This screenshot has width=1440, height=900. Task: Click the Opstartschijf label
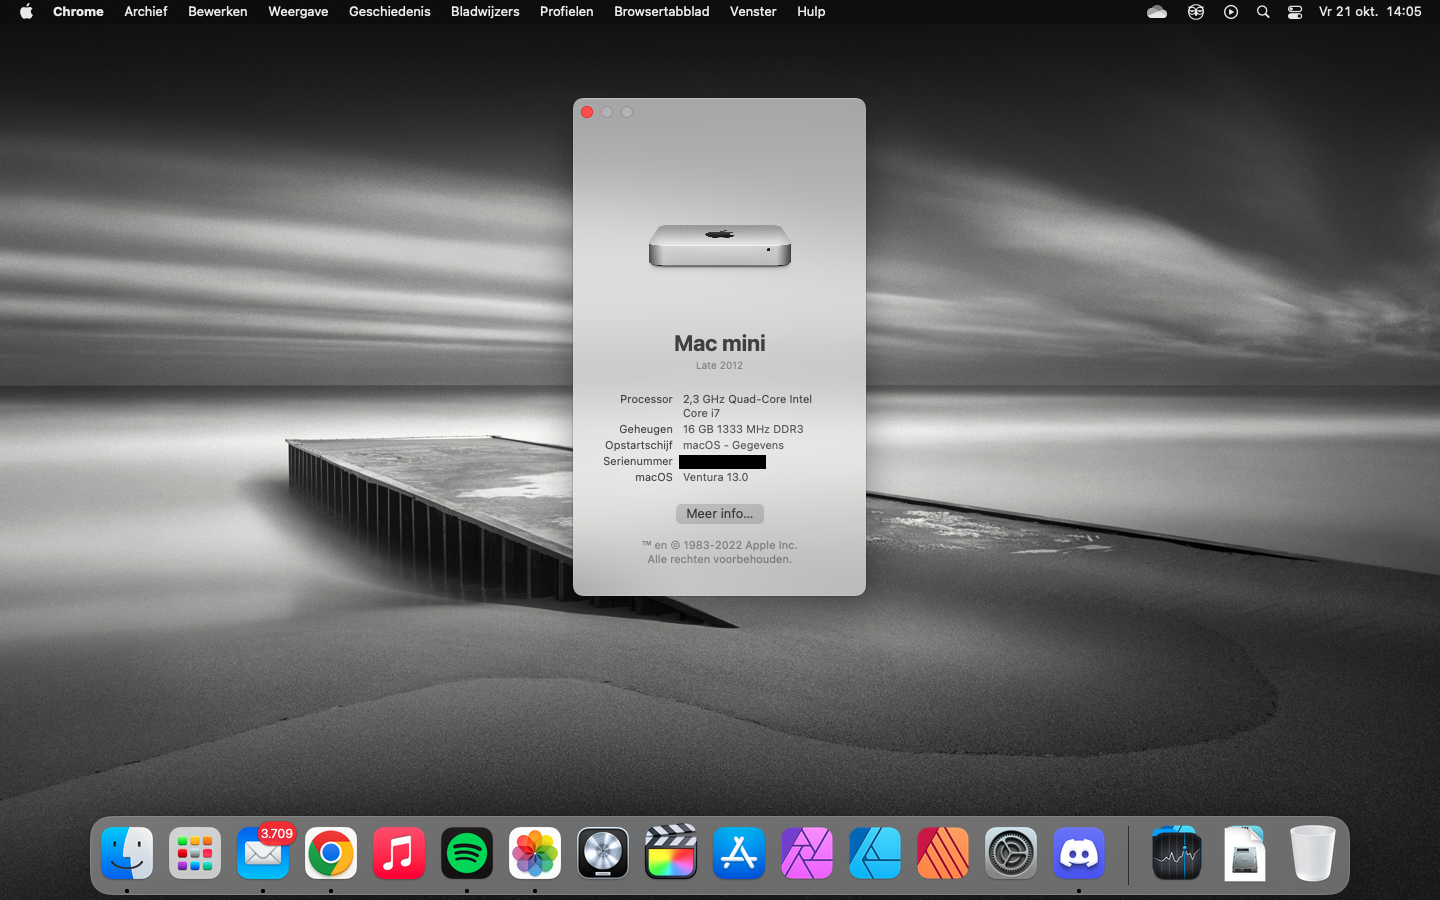(639, 446)
